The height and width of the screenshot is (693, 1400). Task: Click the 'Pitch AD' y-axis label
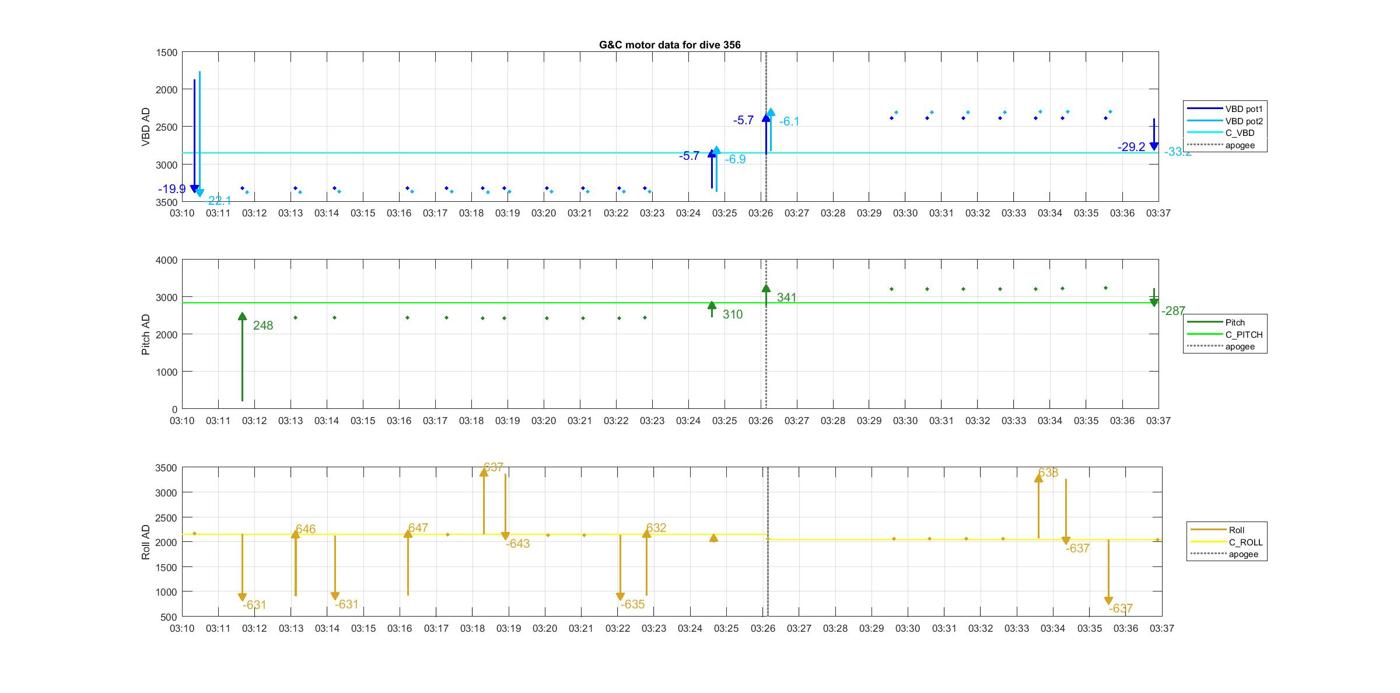tap(146, 334)
